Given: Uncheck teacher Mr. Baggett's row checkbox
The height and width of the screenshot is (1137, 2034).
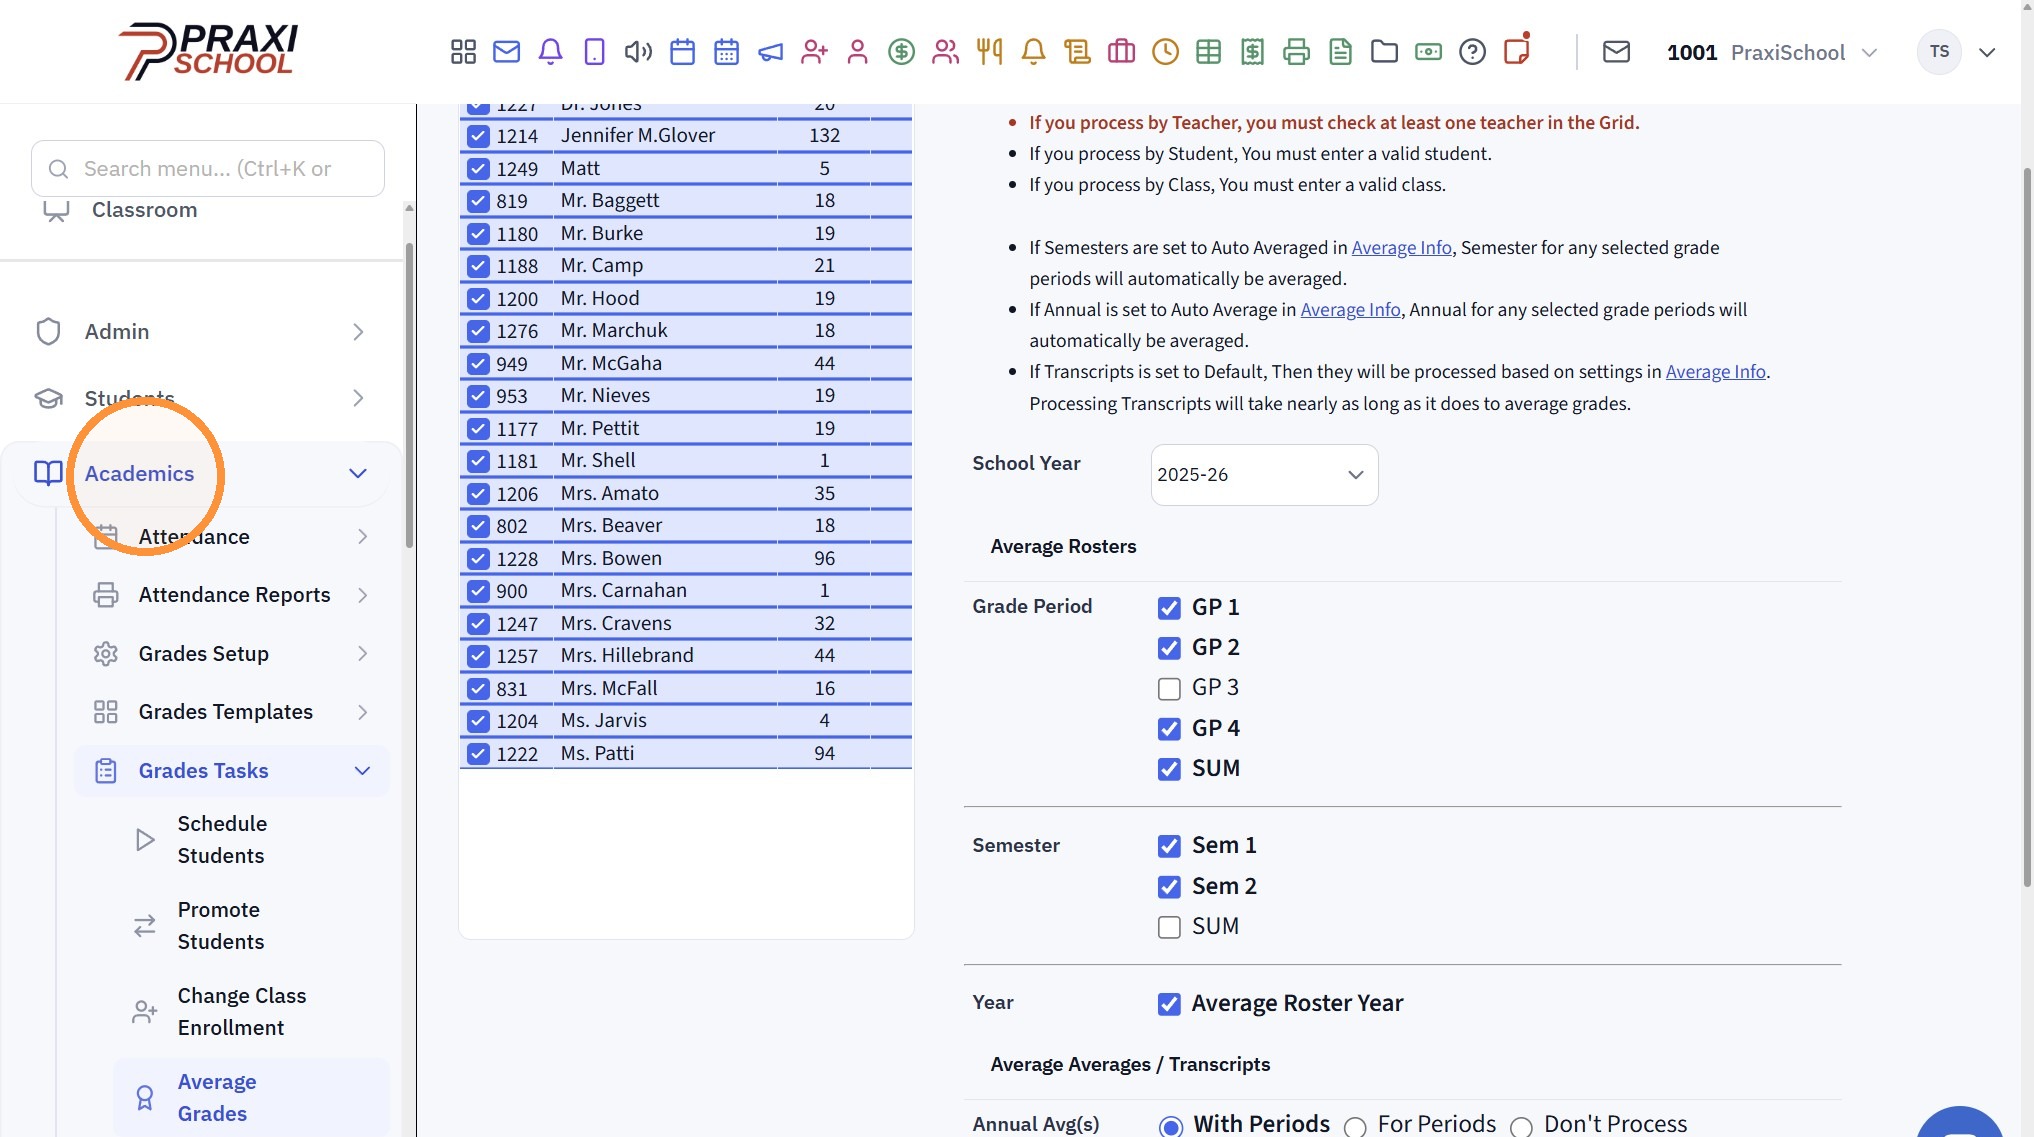Looking at the screenshot, I should 478,201.
